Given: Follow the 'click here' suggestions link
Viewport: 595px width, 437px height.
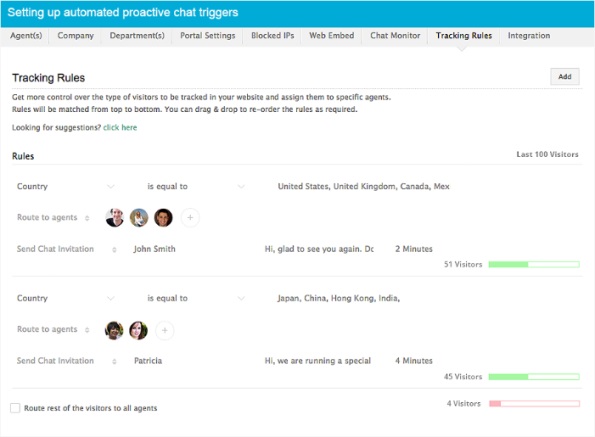Looking at the screenshot, I should [x=120, y=127].
